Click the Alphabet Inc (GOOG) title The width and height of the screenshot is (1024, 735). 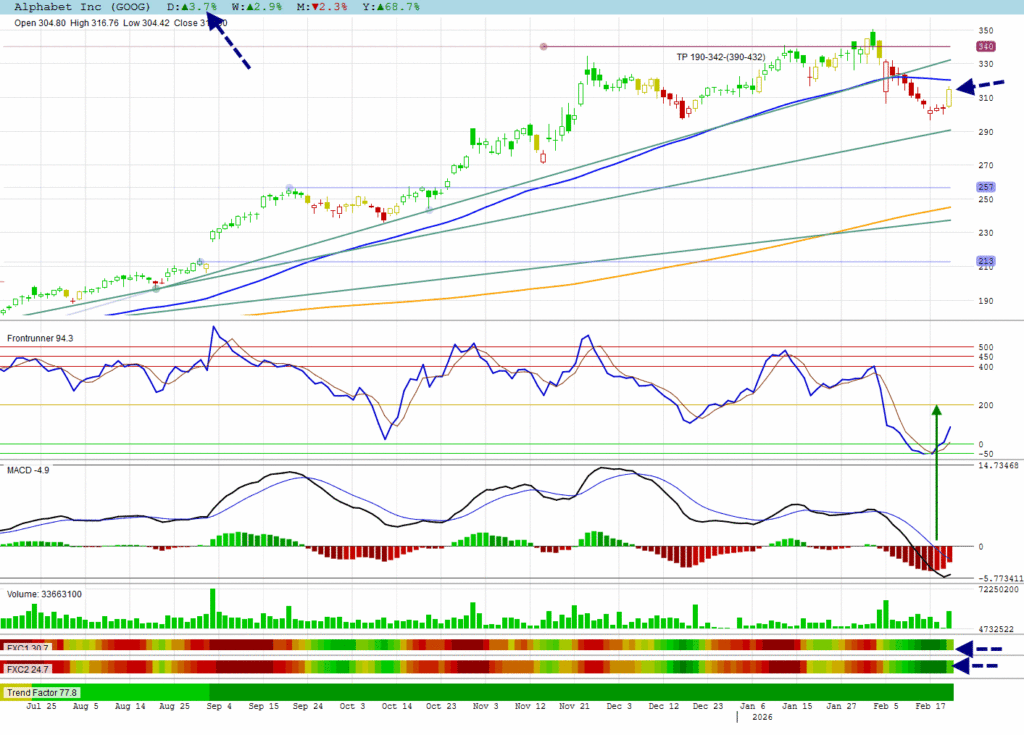(86, 7)
